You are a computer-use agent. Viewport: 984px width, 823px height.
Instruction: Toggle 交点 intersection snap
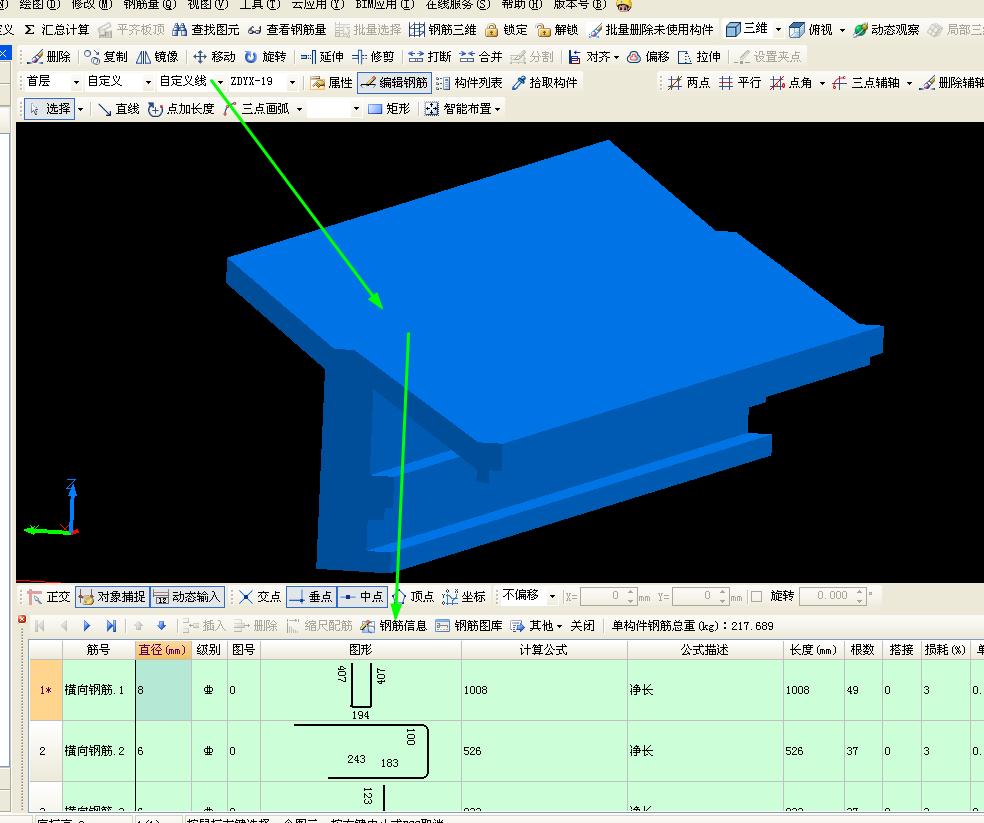[260, 596]
